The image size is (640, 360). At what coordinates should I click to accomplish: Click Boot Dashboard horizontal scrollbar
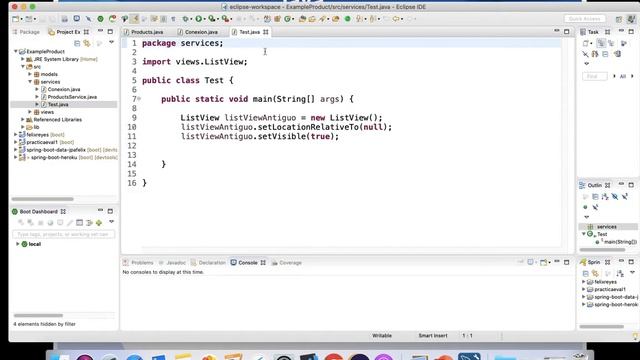[x=38, y=316]
